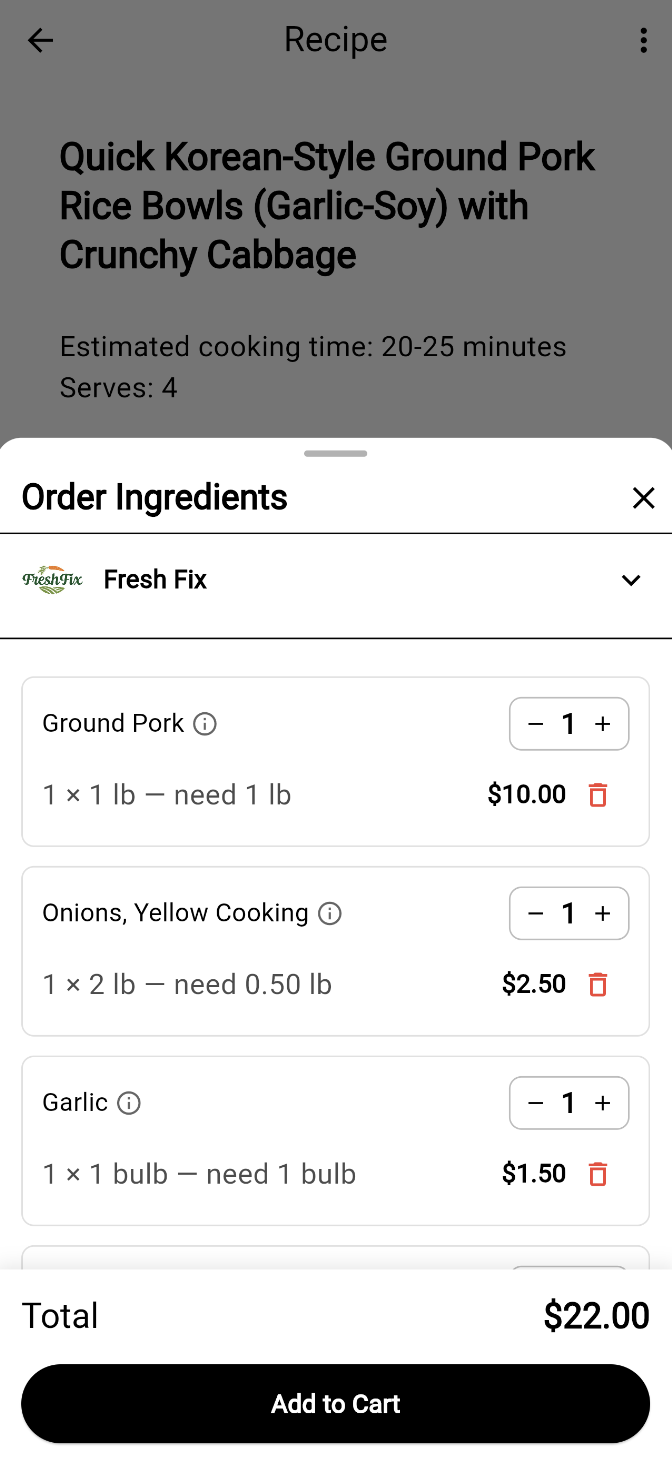Viewport: 672px width, 1464px height.
Task: Go back using the arrow icon
Action: pos(40,40)
